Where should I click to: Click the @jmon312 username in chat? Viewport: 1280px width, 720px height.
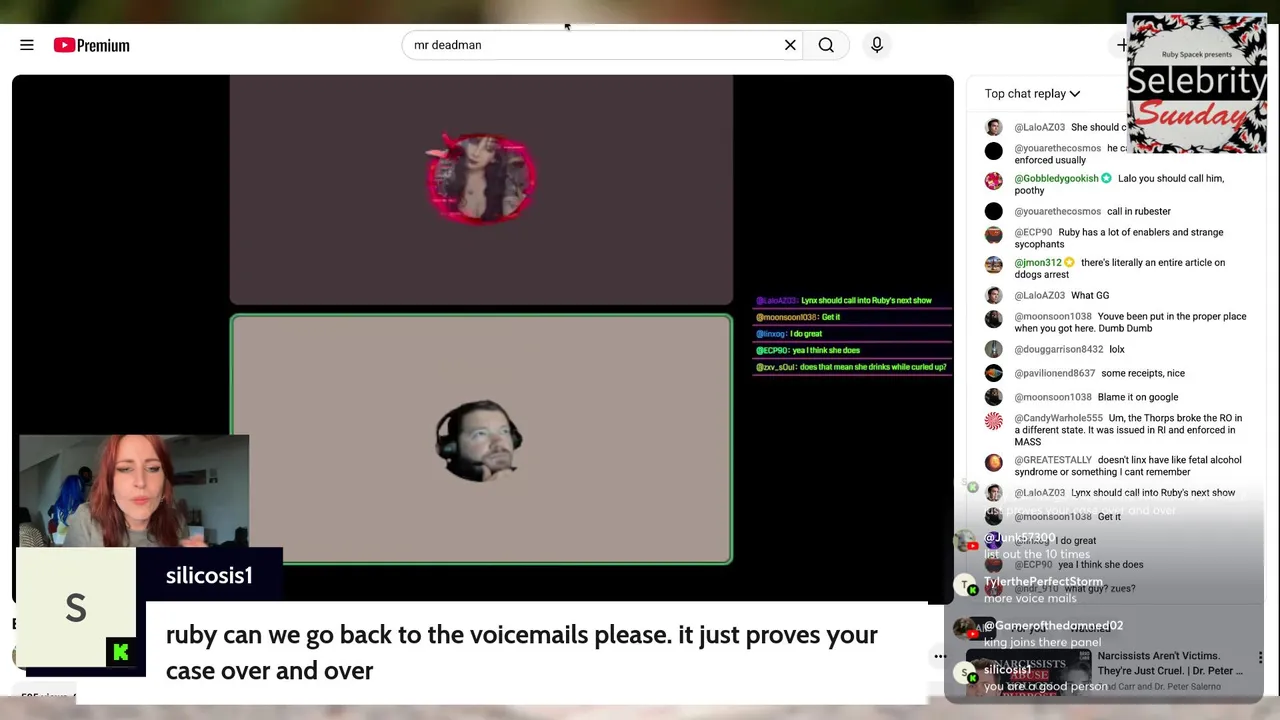1038,263
